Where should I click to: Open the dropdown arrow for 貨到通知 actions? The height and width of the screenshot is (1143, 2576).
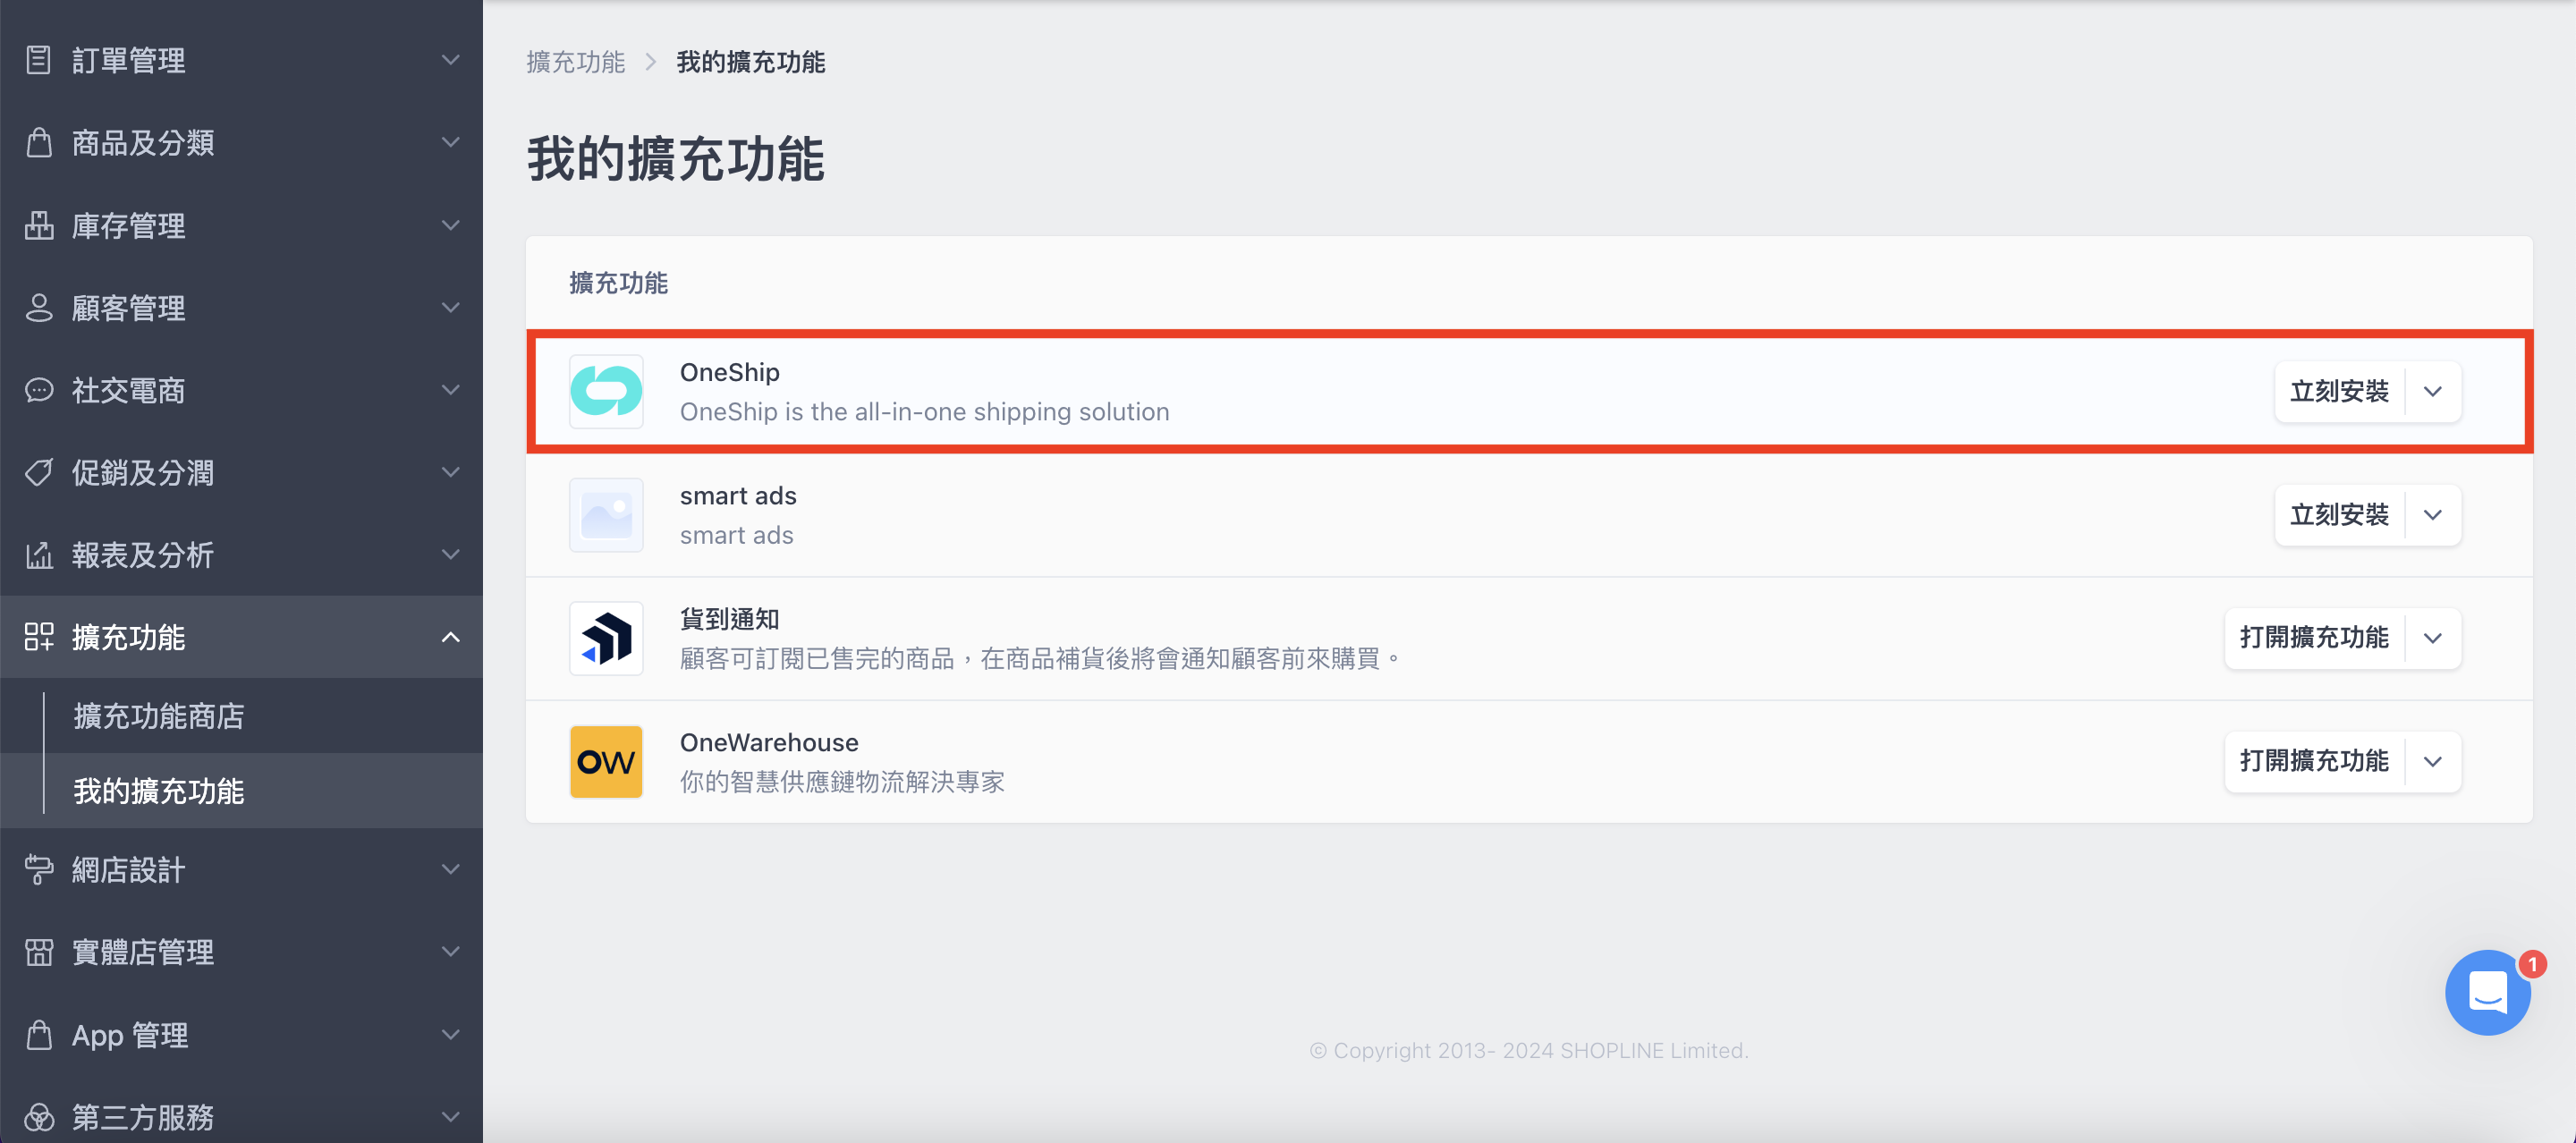click(x=2433, y=638)
